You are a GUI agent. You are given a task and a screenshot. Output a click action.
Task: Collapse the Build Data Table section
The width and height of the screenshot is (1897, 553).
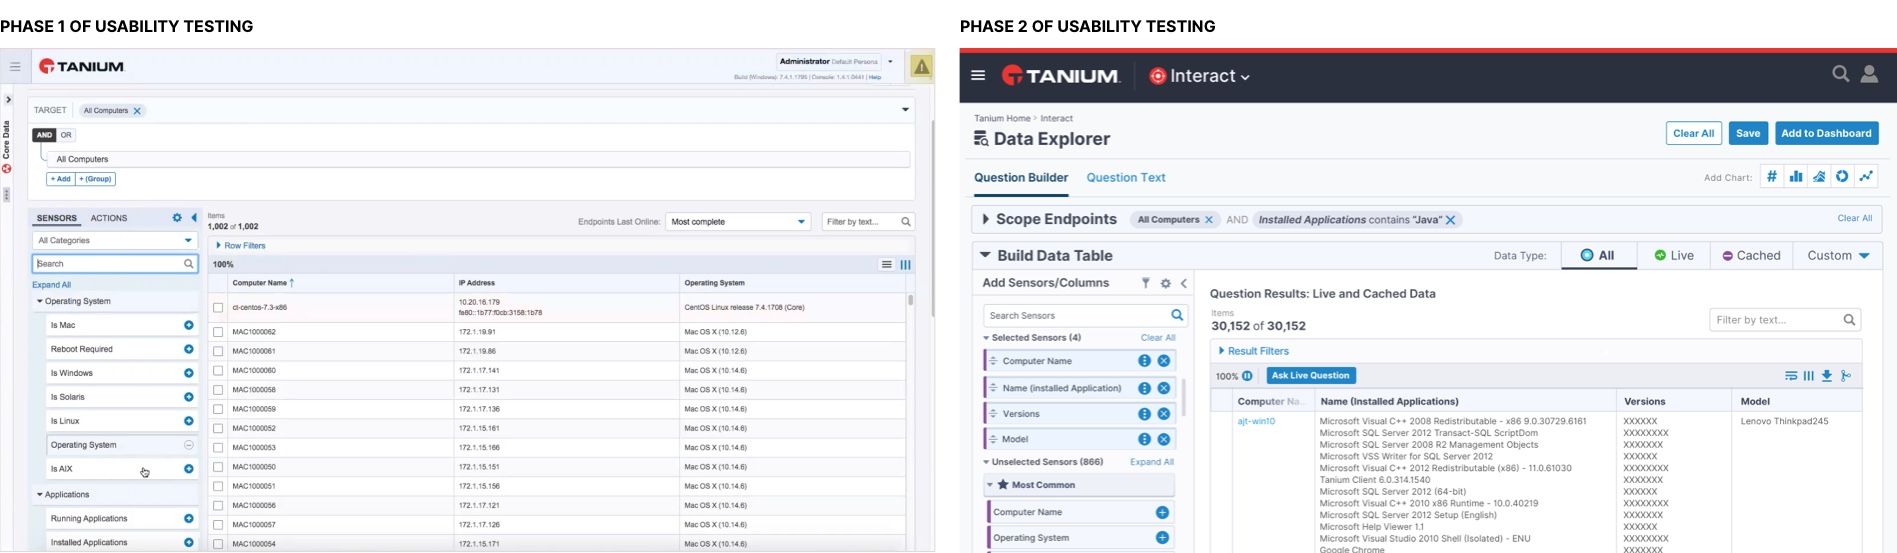[x=985, y=255]
